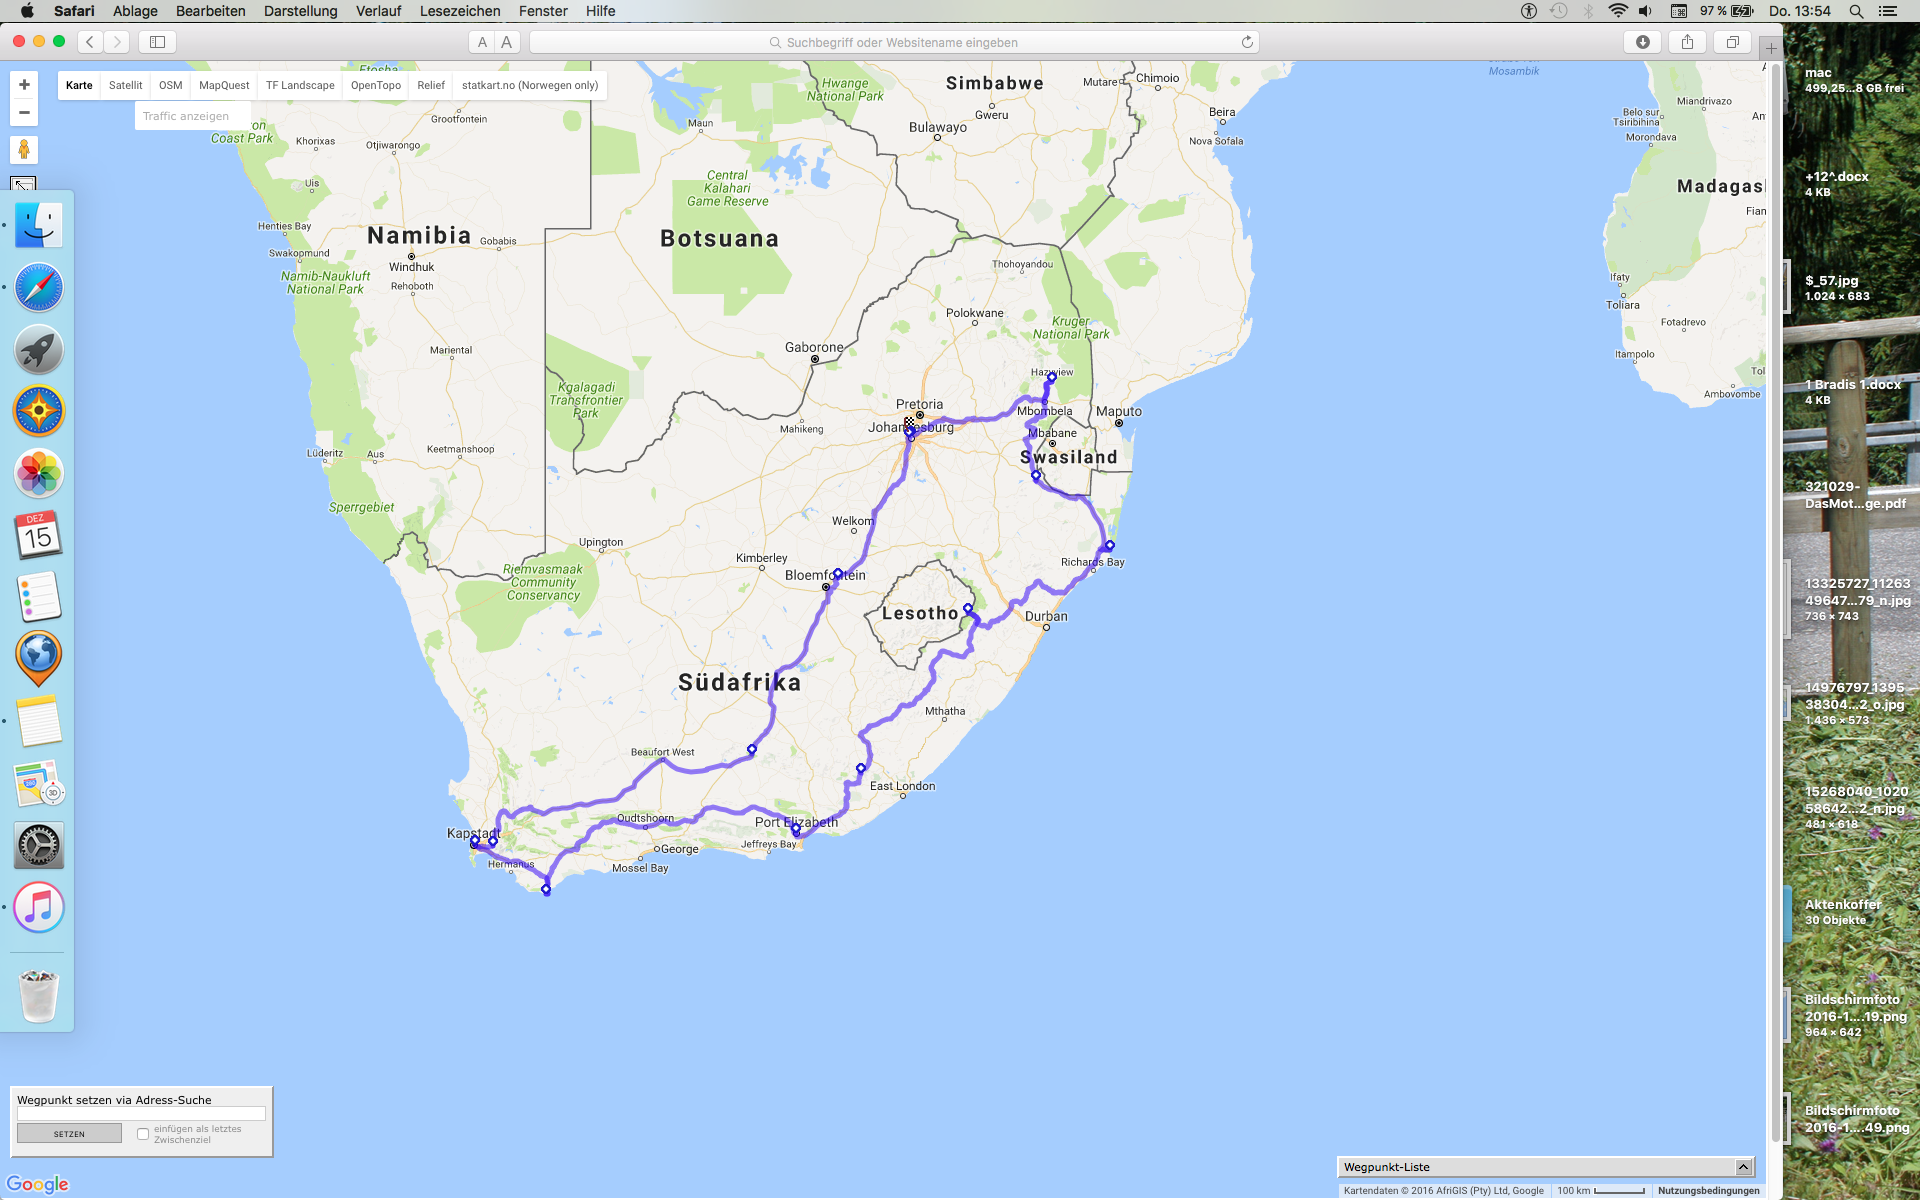Open the Safari downloads icon
This screenshot has height=1200, width=1920.
pos(1642,42)
